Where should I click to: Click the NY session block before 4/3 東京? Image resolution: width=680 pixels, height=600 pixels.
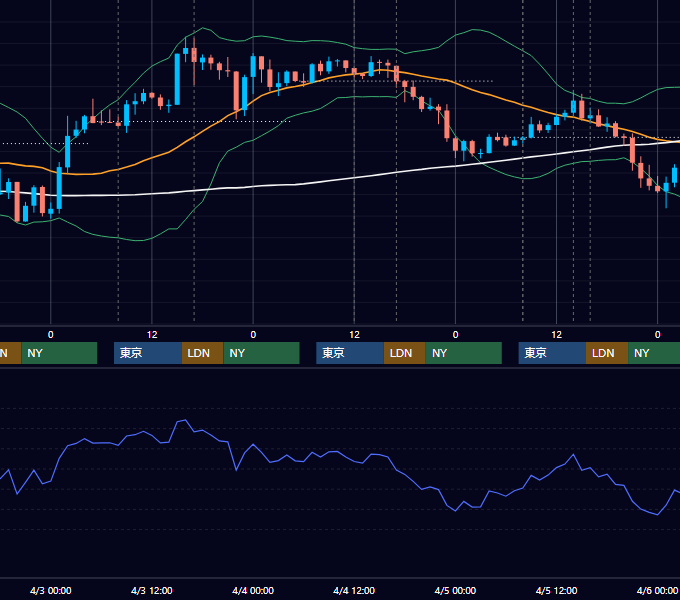(59, 353)
